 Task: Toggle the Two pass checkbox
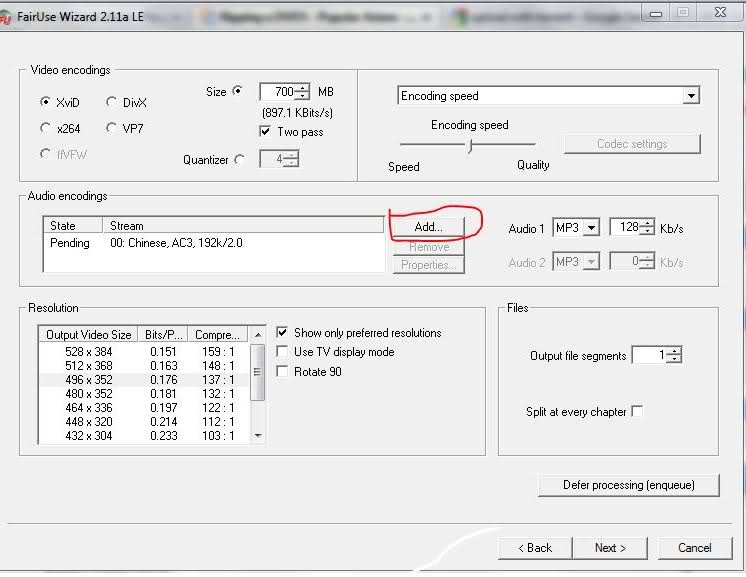[265, 131]
